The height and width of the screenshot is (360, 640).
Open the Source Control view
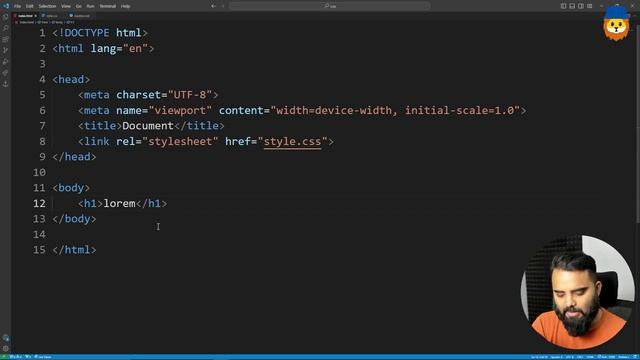(x=5, y=50)
